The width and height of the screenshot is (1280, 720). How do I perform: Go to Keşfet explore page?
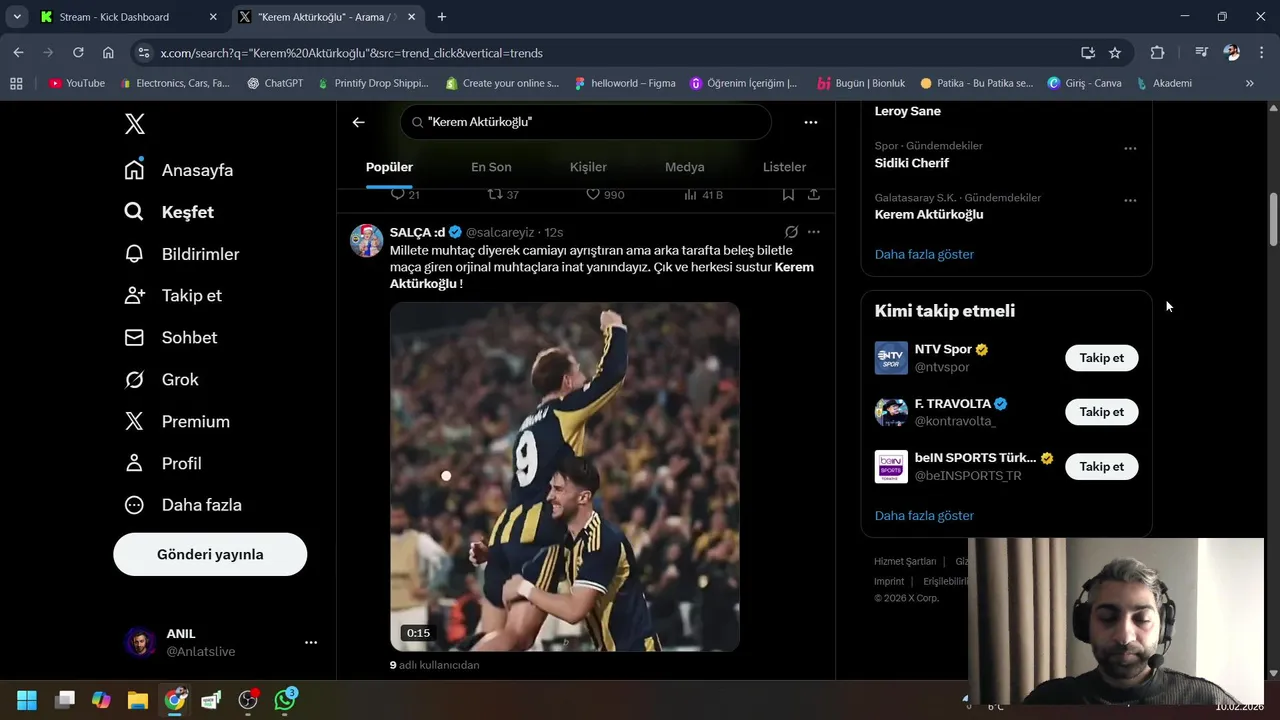[169, 212]
